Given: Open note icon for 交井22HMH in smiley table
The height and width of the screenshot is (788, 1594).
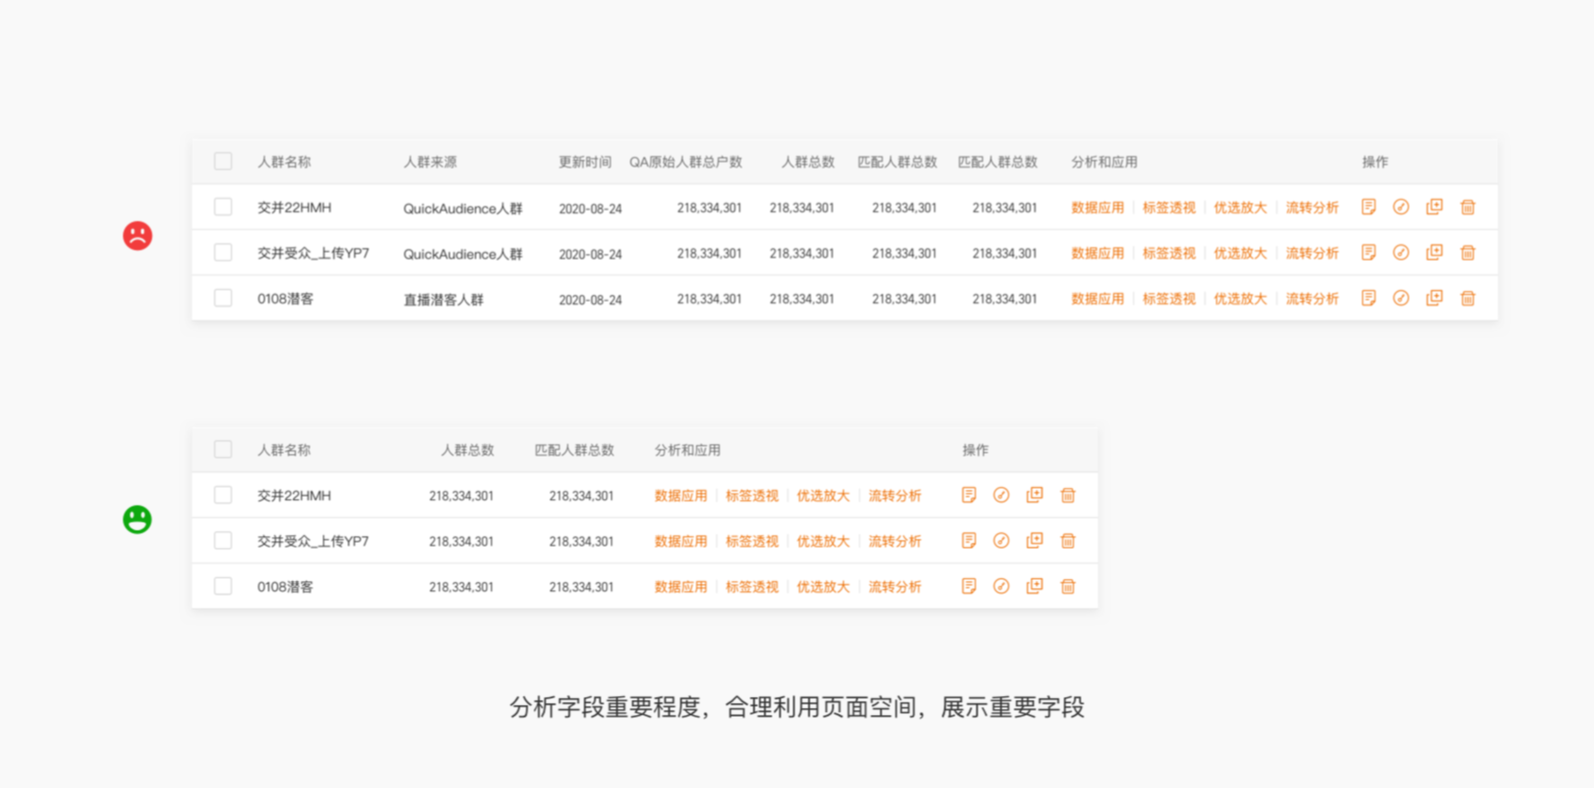Looking at the screenshot, I should [x=968, y=495].
